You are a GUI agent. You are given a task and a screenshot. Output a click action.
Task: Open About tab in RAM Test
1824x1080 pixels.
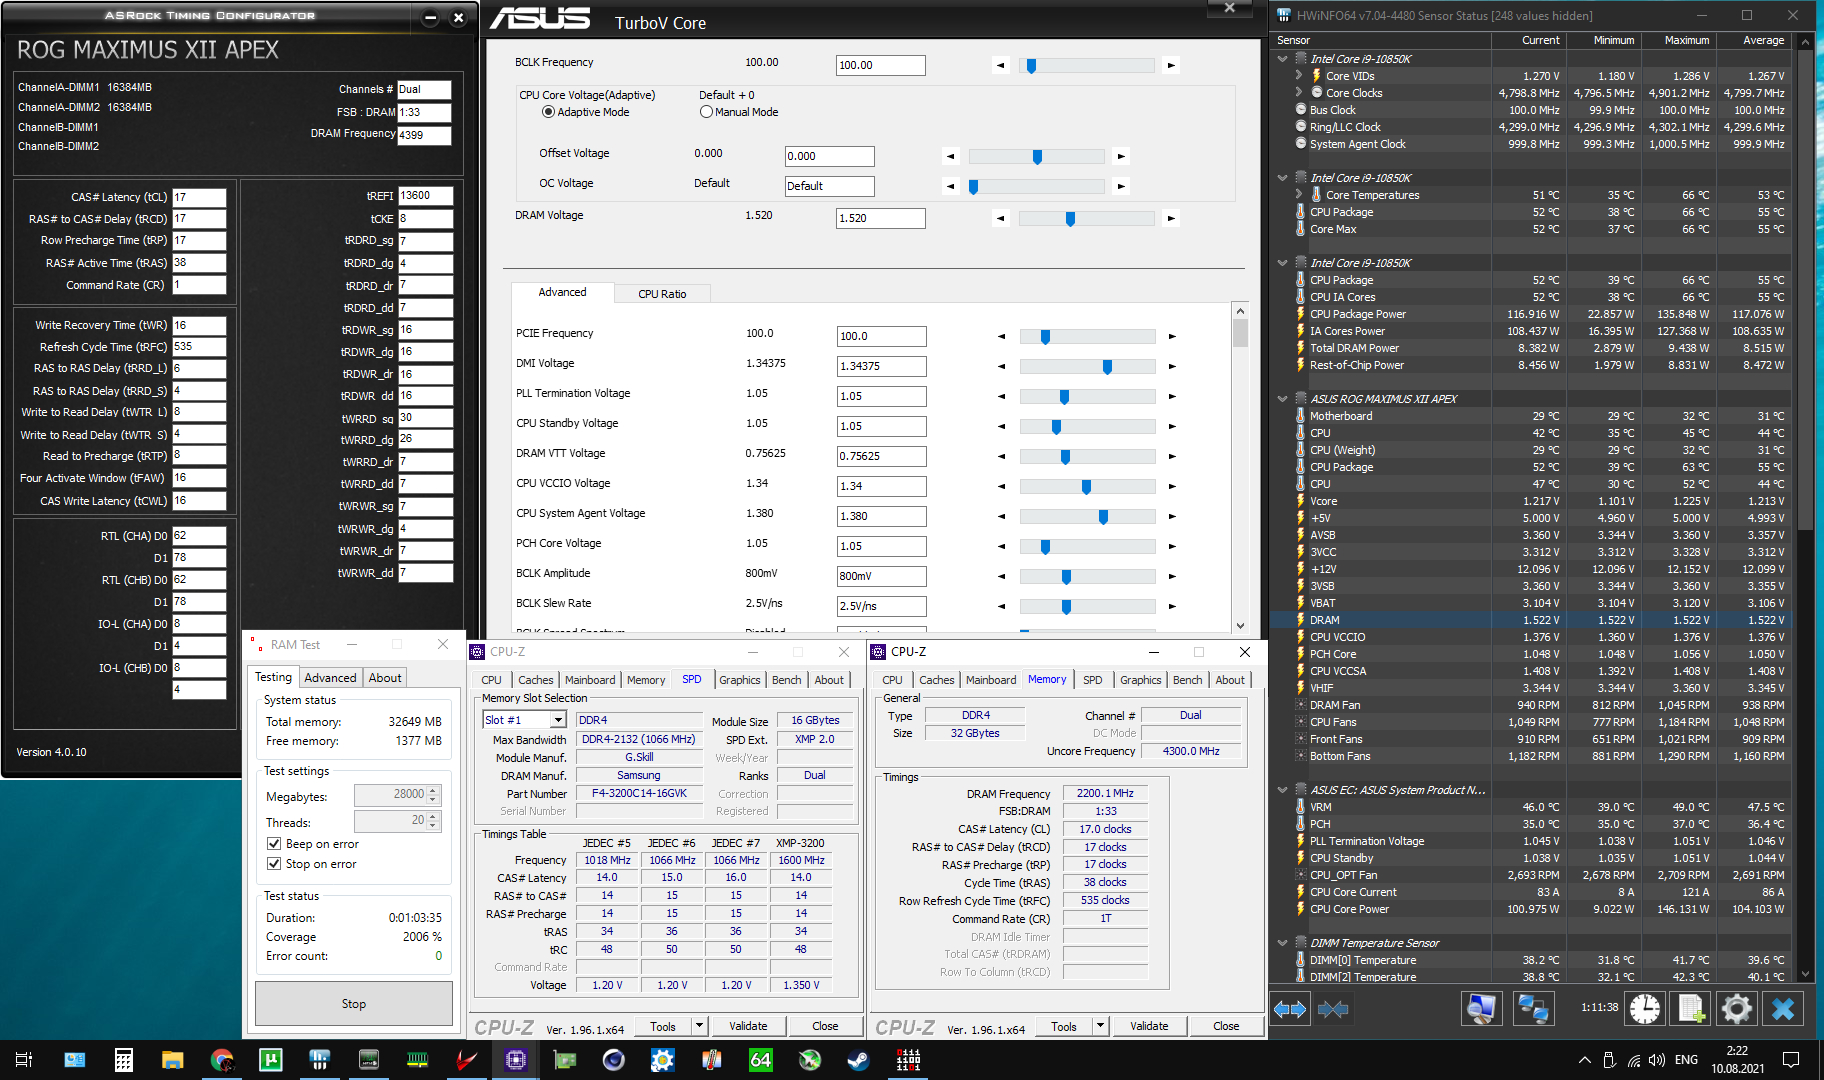click(385, 678)
